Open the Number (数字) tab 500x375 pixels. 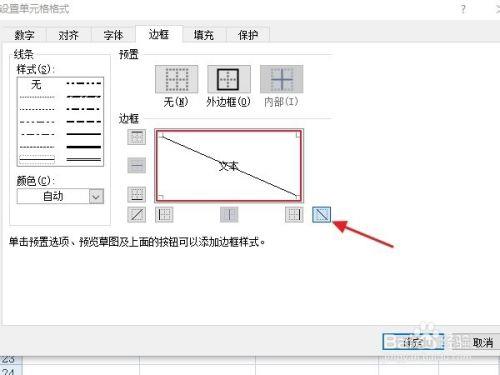coord(24,35)
